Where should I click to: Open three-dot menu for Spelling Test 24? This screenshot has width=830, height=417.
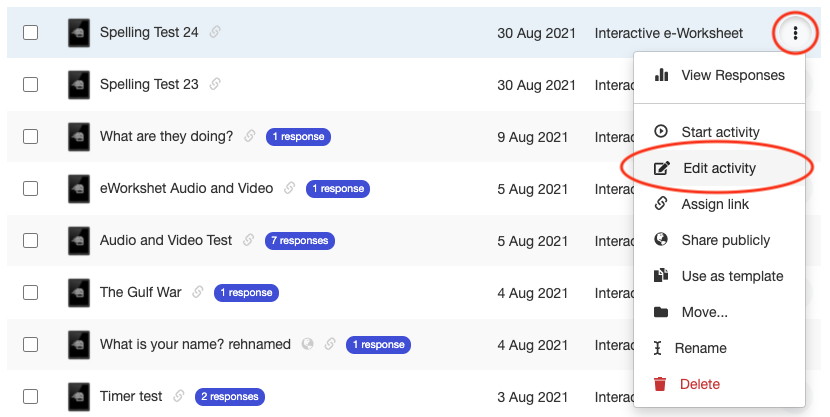tap(795, 33)
